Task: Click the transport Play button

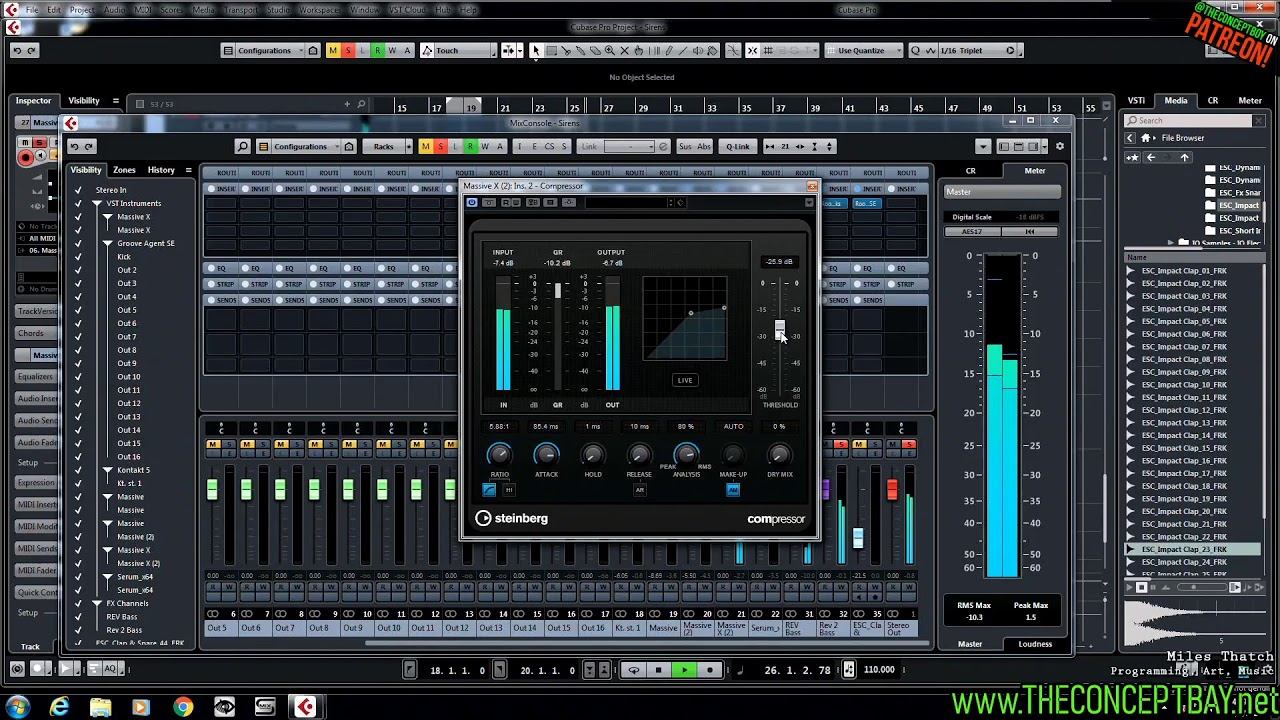Action: [684, 670]
